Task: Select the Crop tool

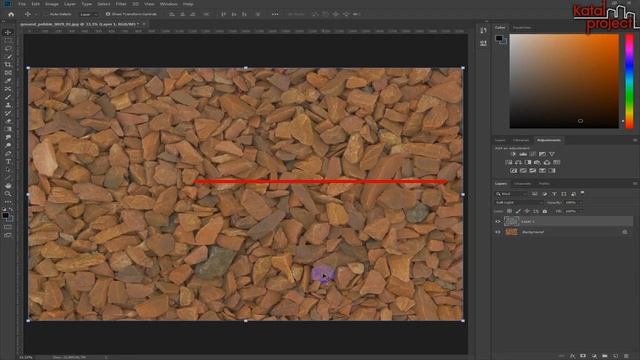Action: [8, 64]
